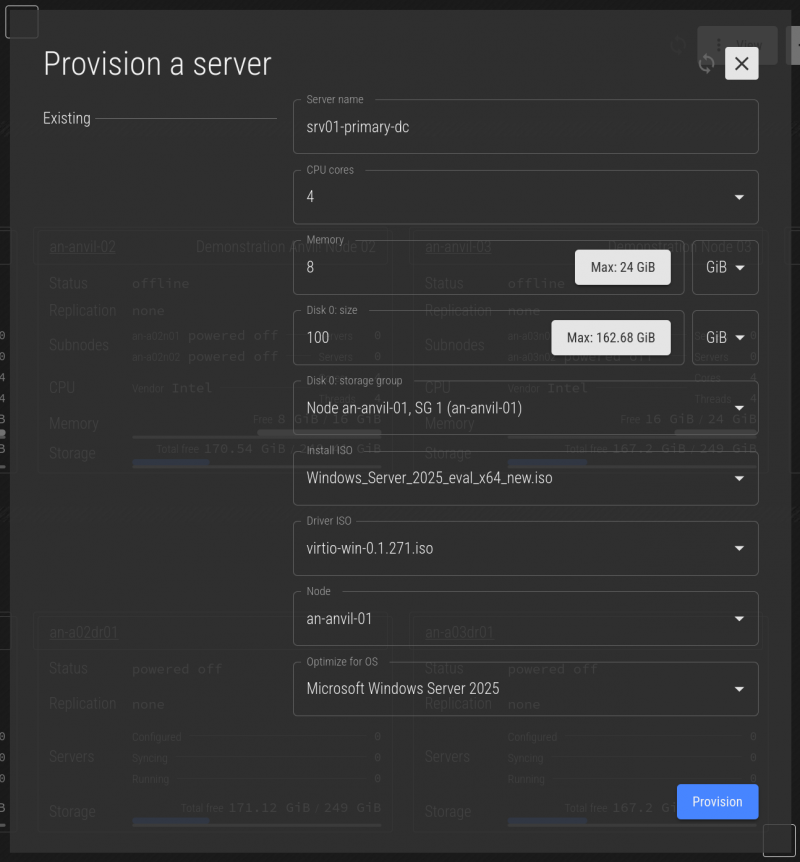Open the an-anvil-02 link in background
Image resolution: width=800 pixels, height=862 pixels.
click(82, 247)
